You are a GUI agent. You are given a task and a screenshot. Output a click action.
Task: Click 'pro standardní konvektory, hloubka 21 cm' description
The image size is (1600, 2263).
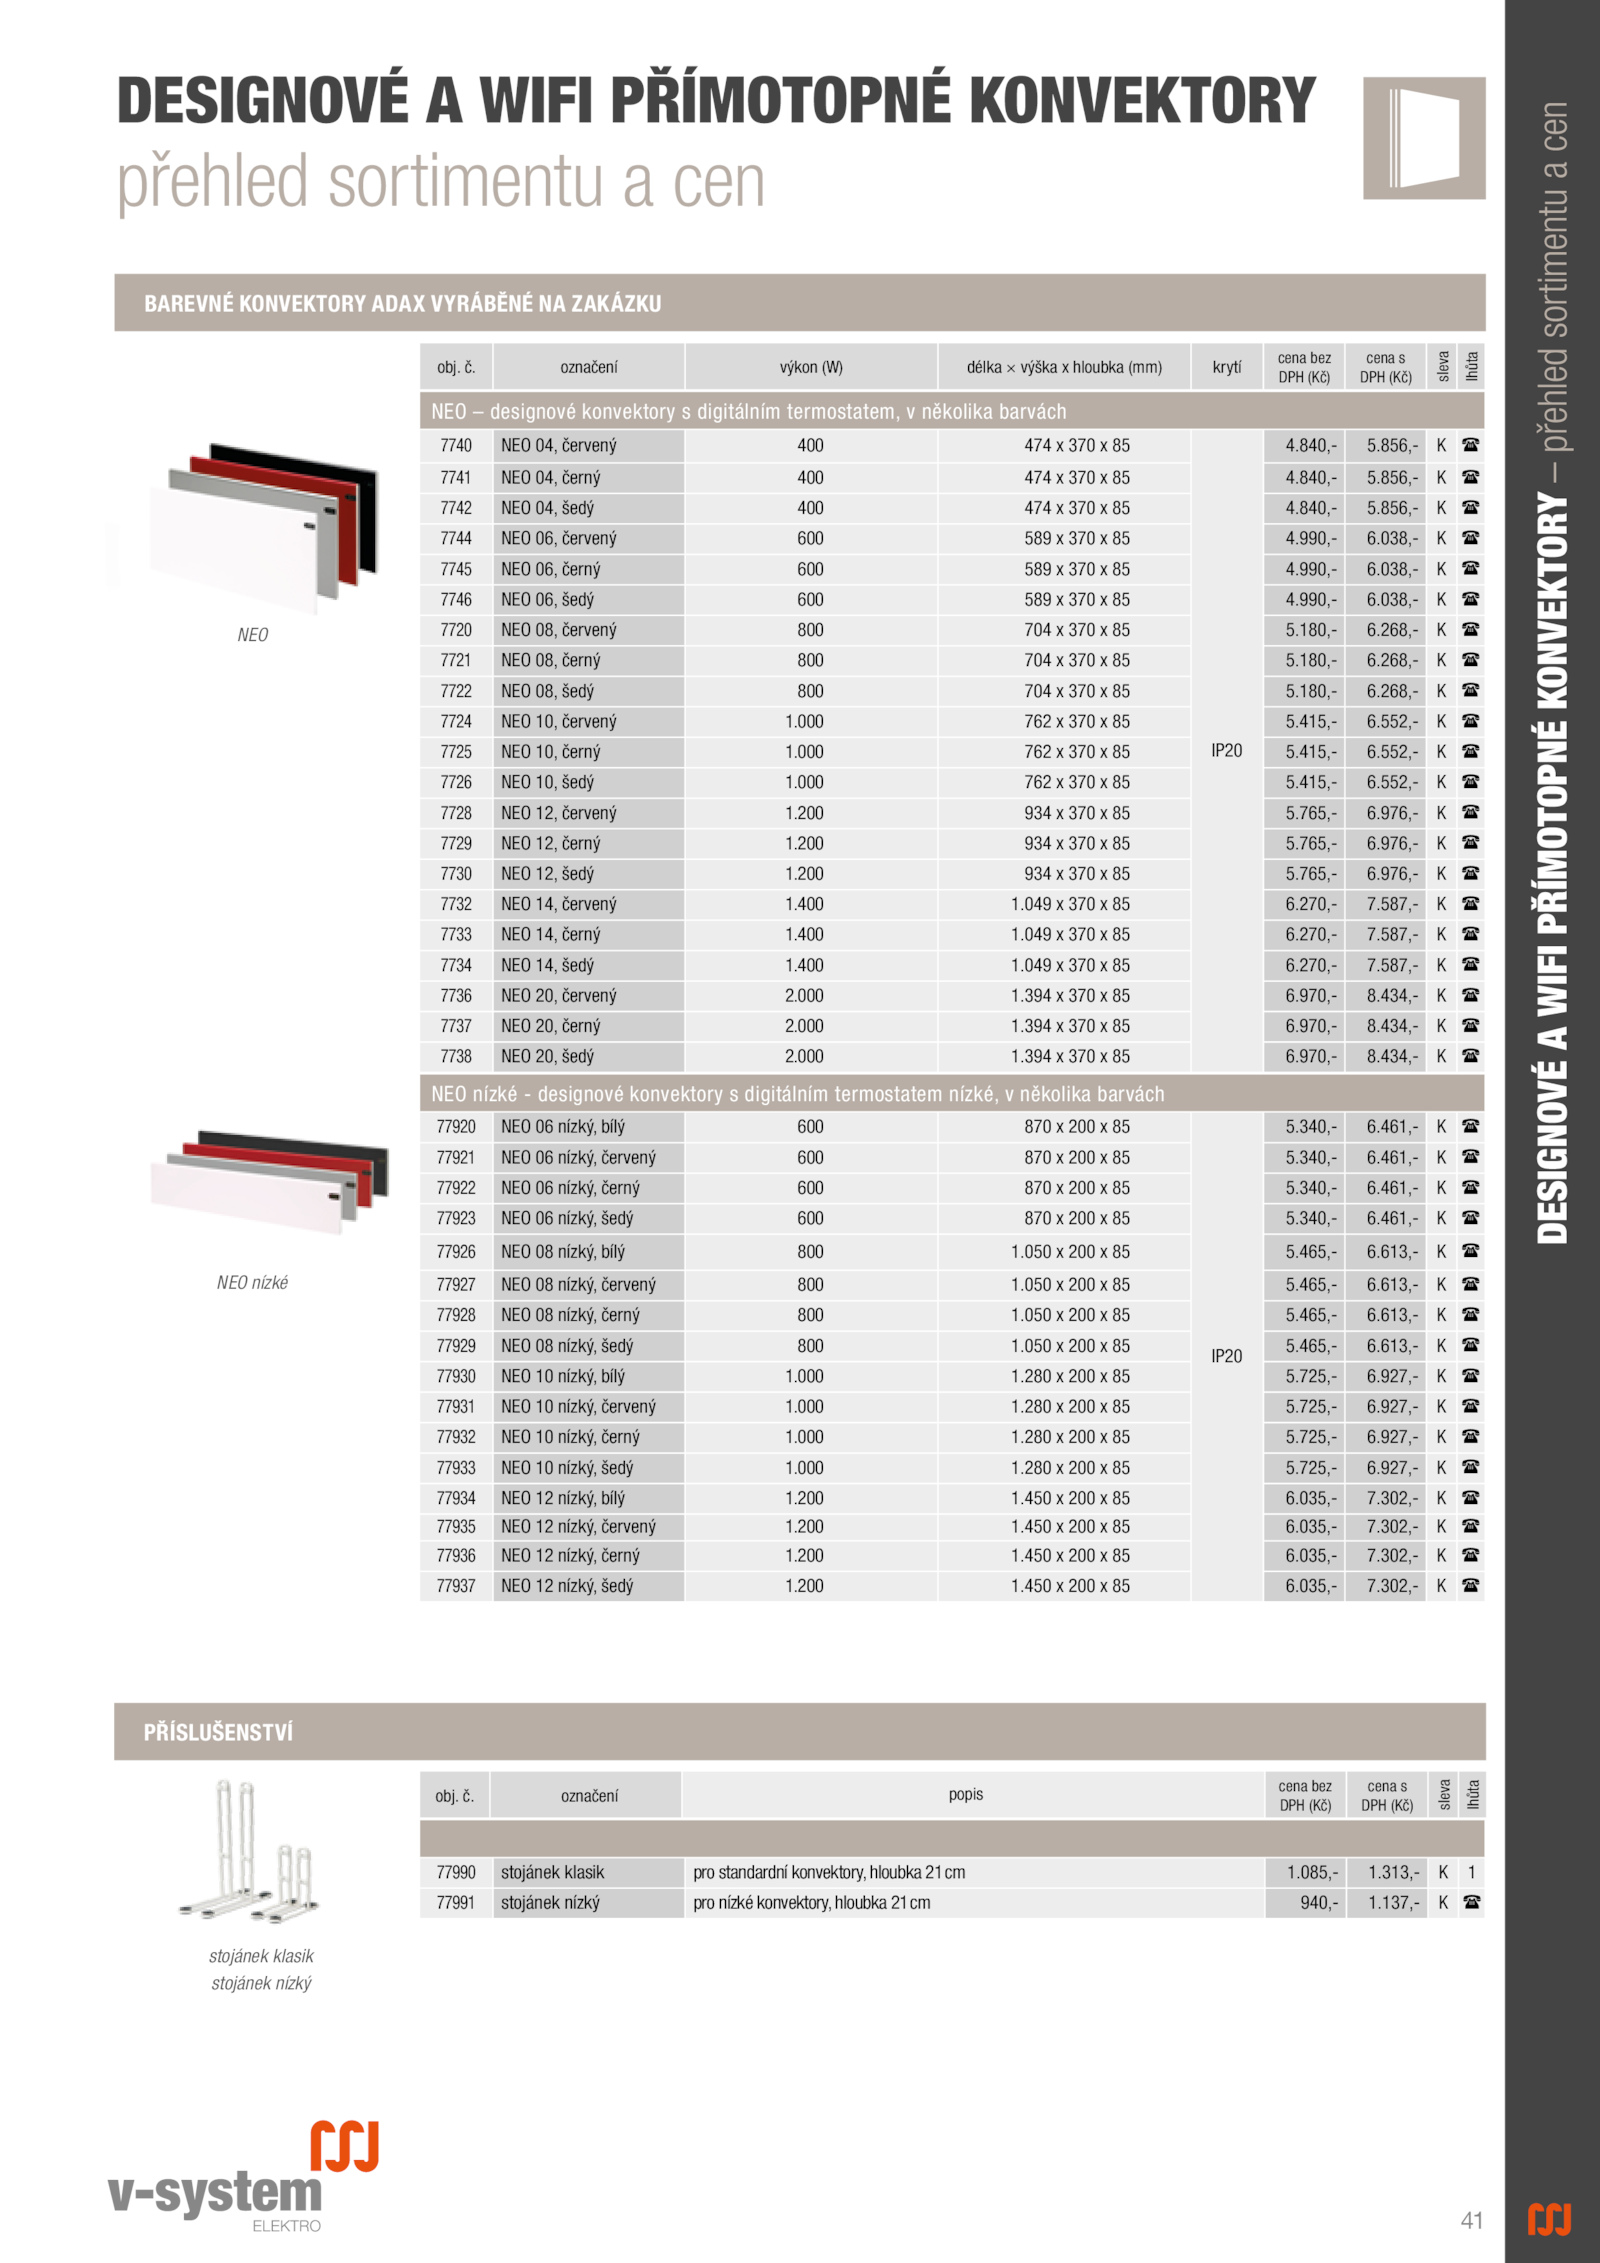829,1872
